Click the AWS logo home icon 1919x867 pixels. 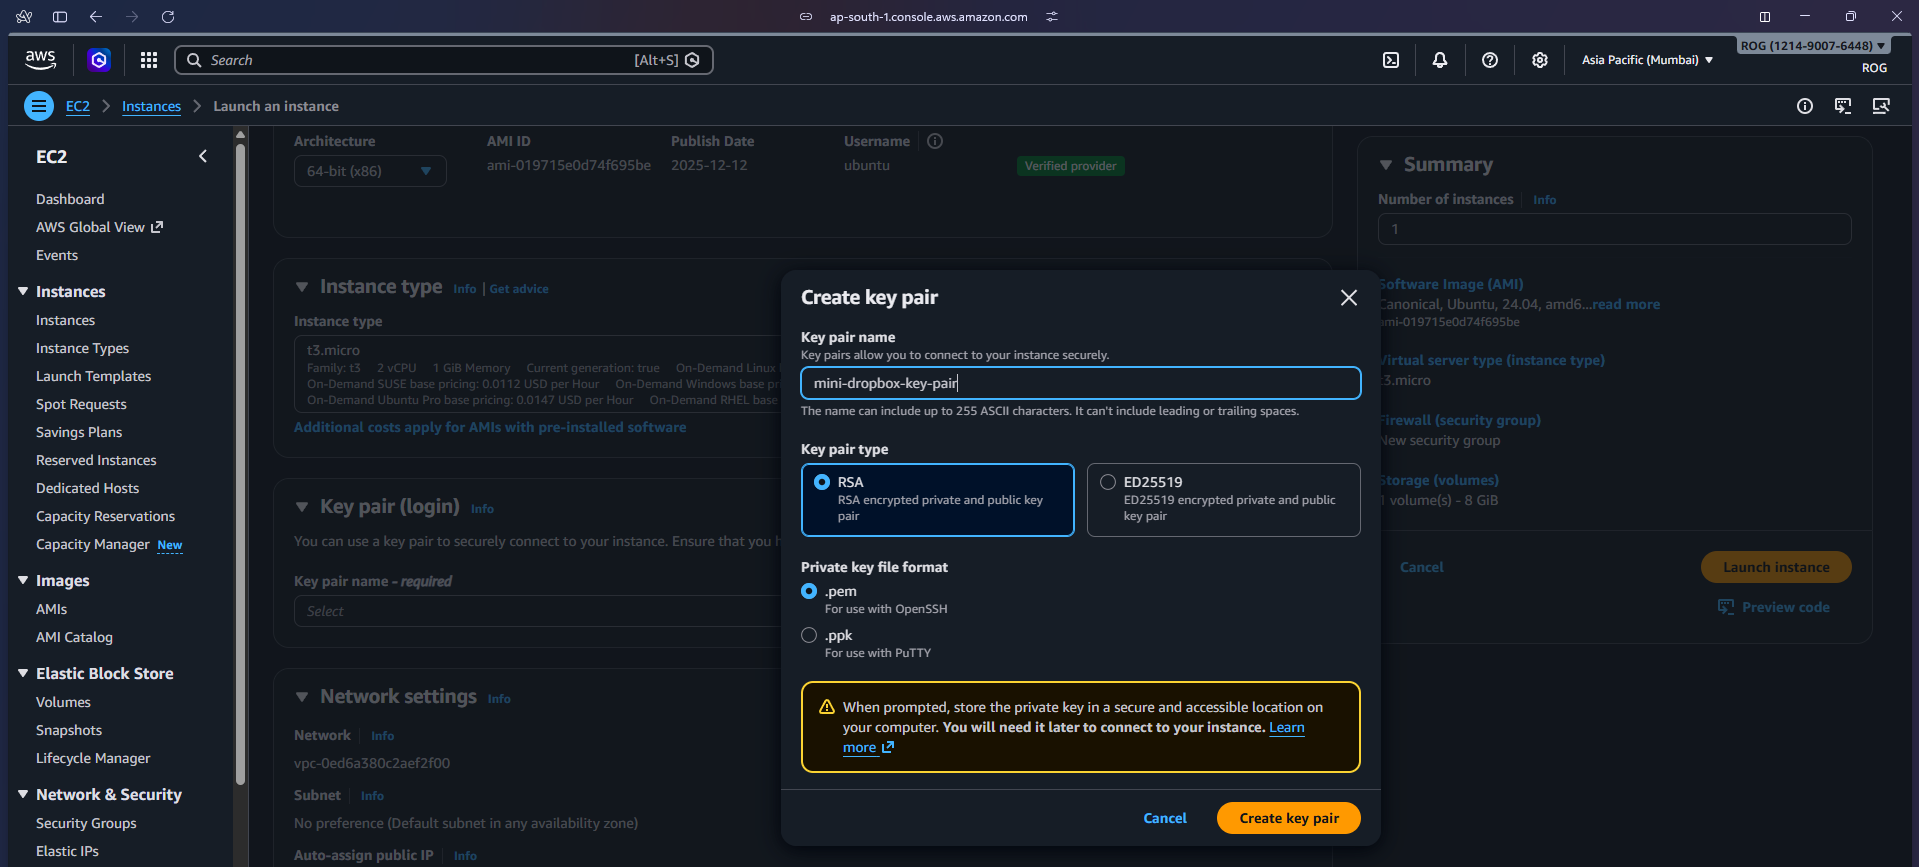(41, 60)
